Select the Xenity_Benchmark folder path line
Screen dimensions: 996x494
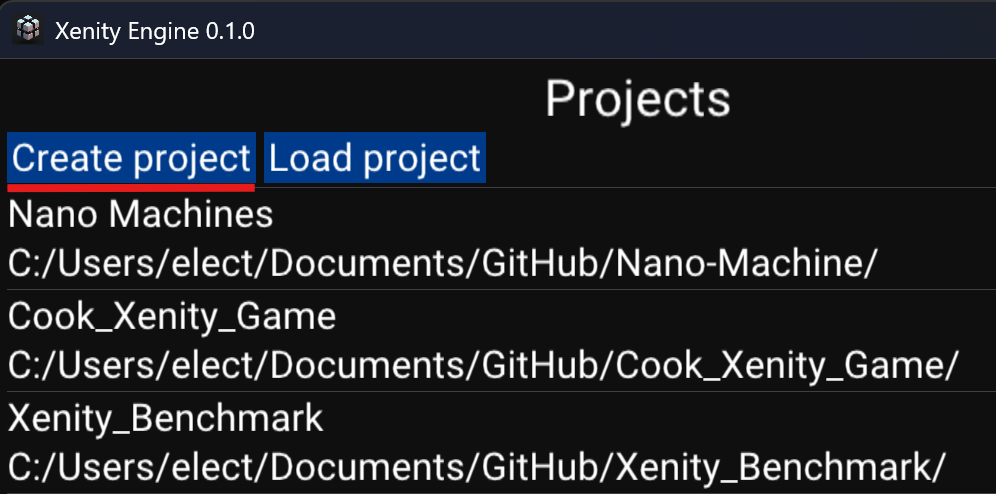[477, 468]
